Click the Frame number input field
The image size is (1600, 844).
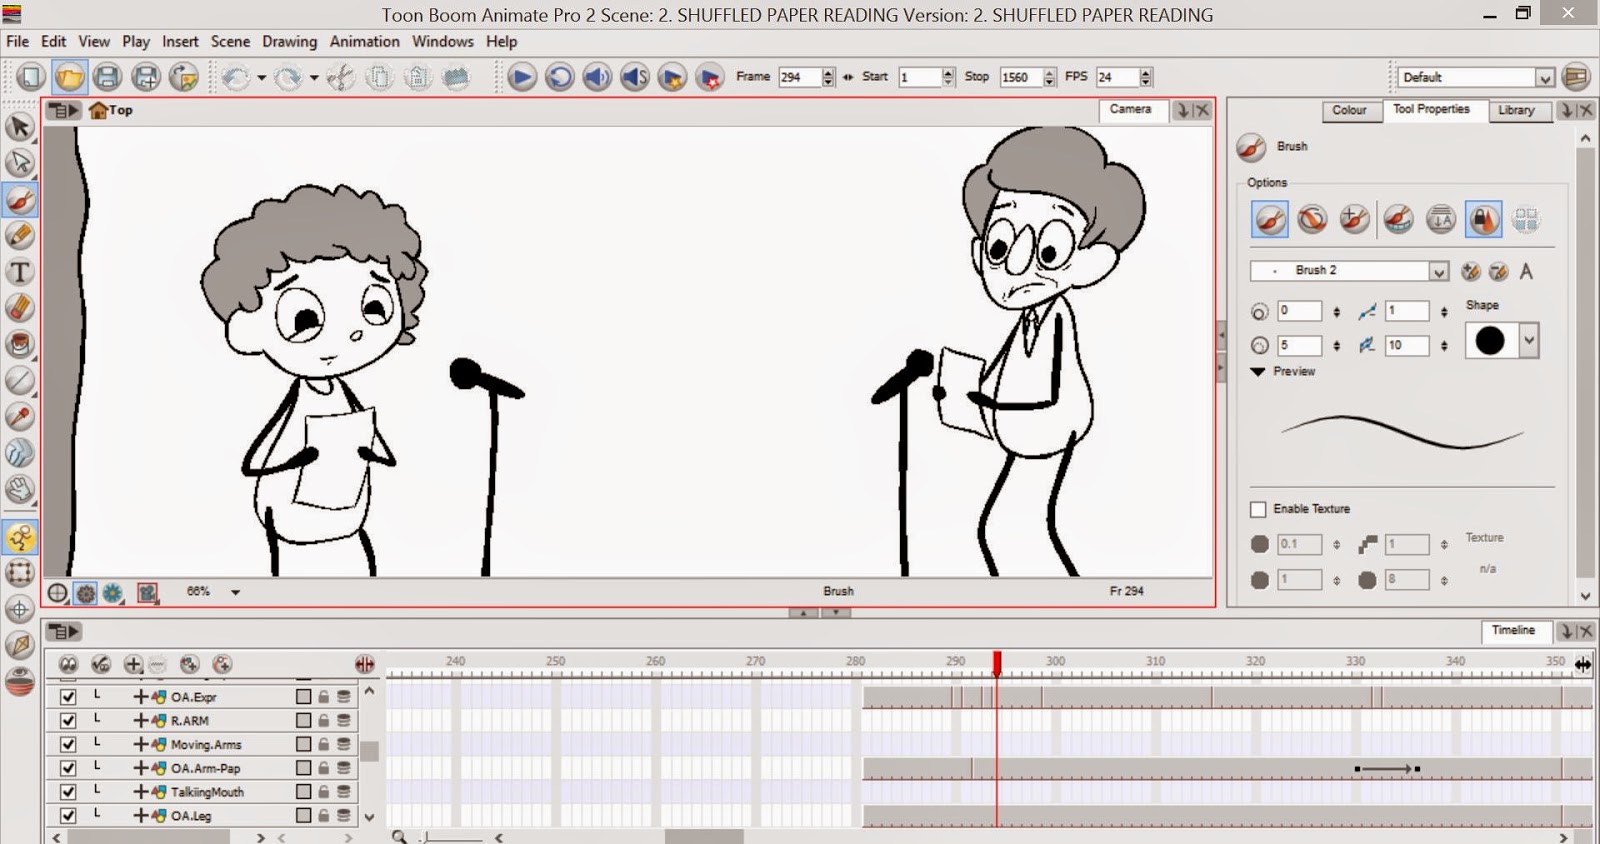tap(799, 77)
